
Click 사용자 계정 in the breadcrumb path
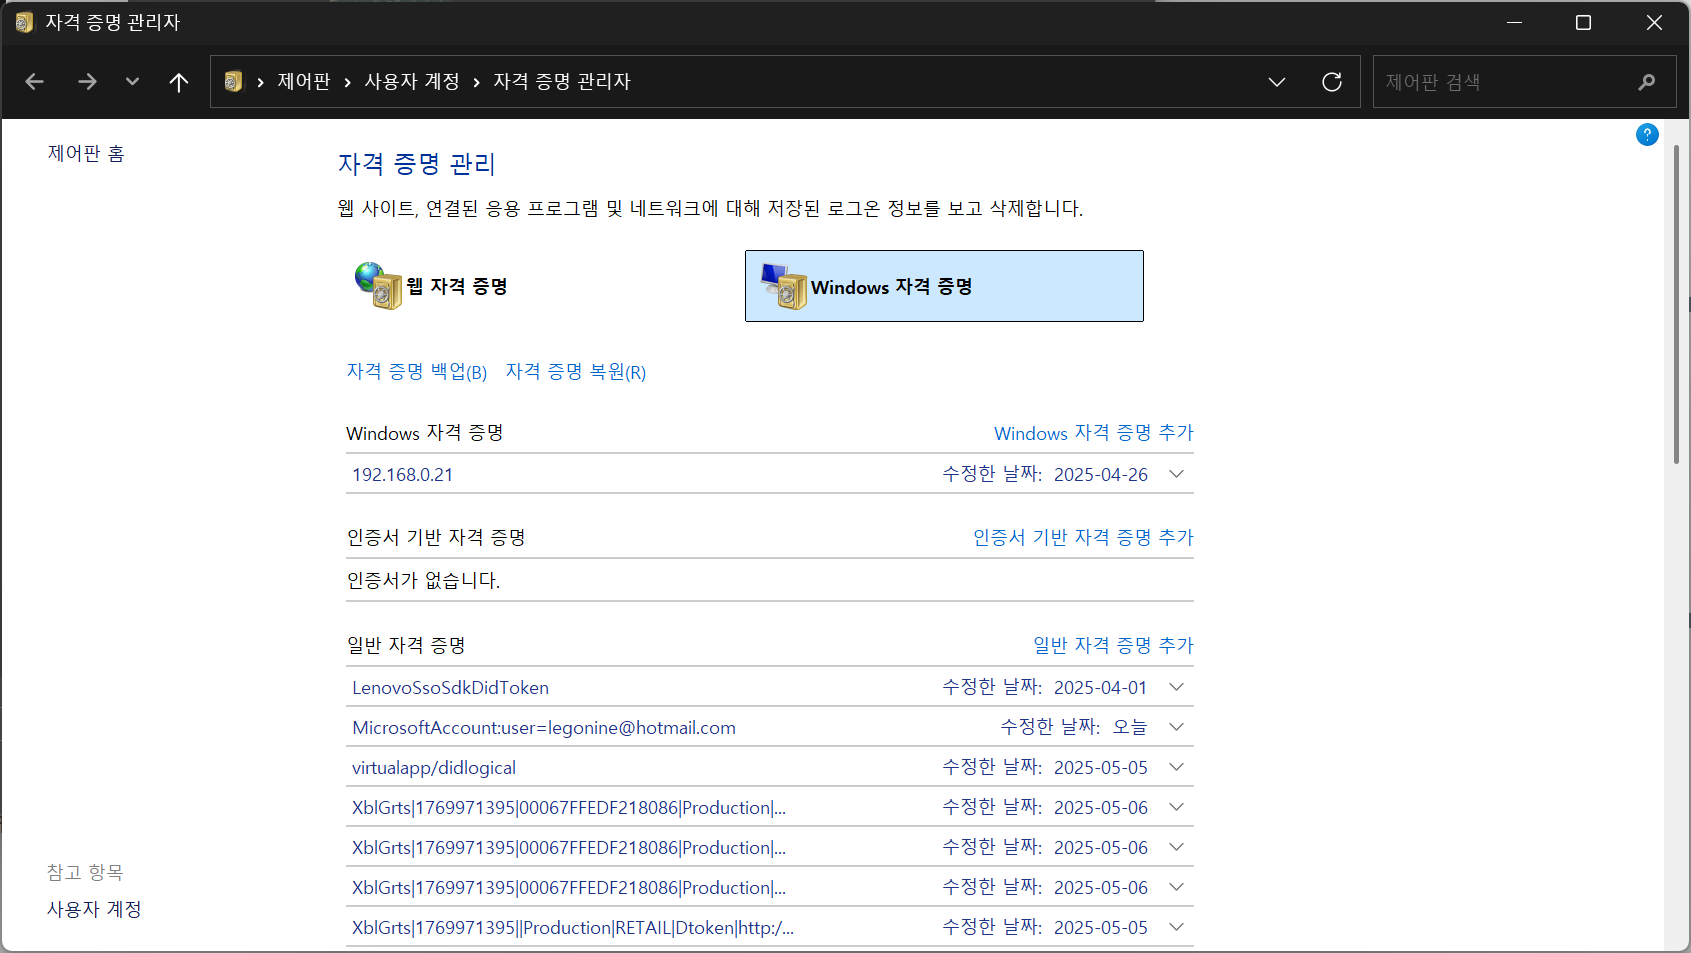pos(411,82)
